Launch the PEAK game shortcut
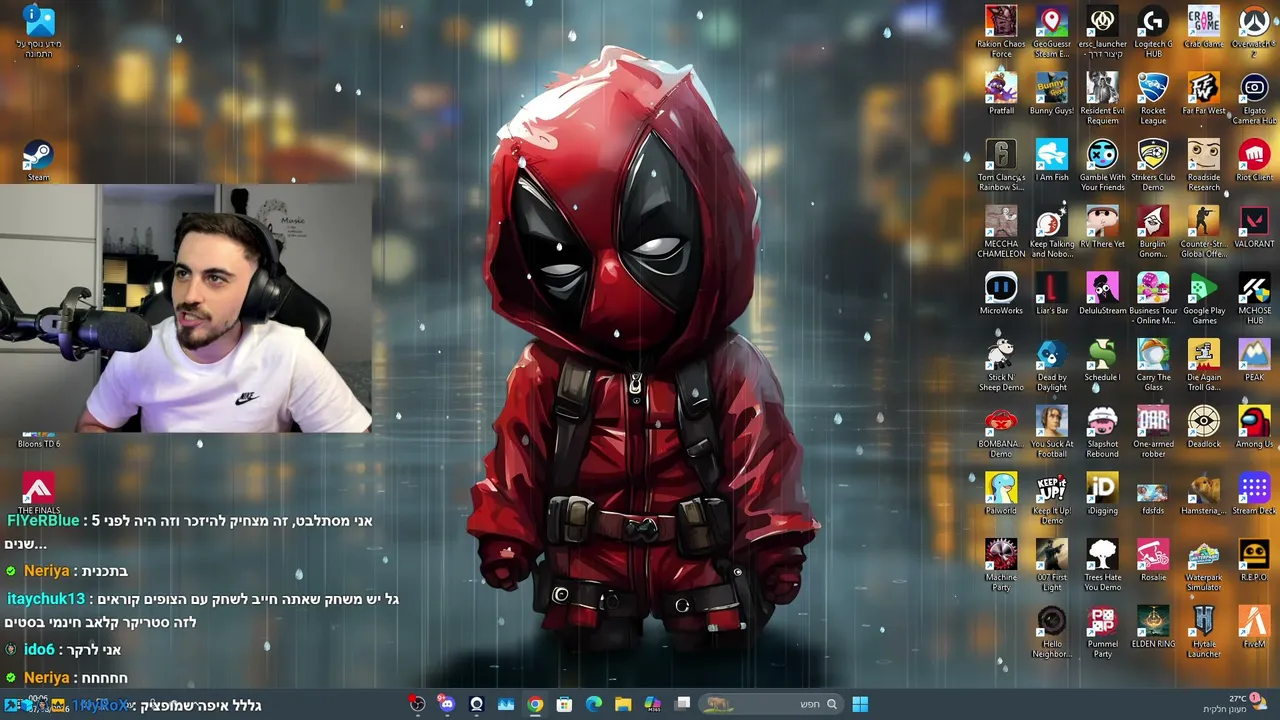Viewport: 1280px width, 720px height. pyautogui.click(x=1254, y=360)
